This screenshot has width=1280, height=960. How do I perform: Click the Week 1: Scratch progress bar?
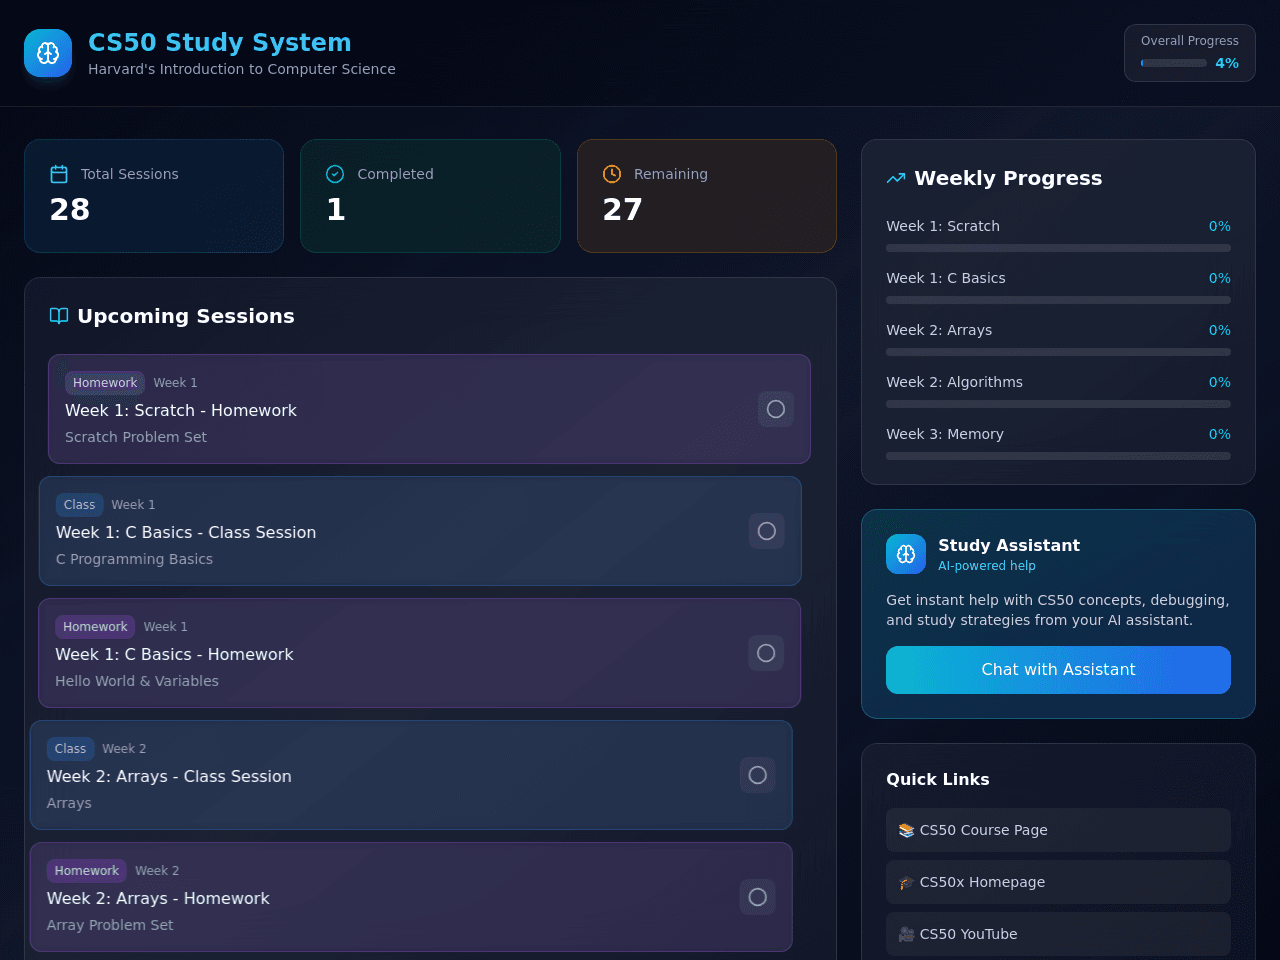pyautogui.click(x=1058, y=248)
